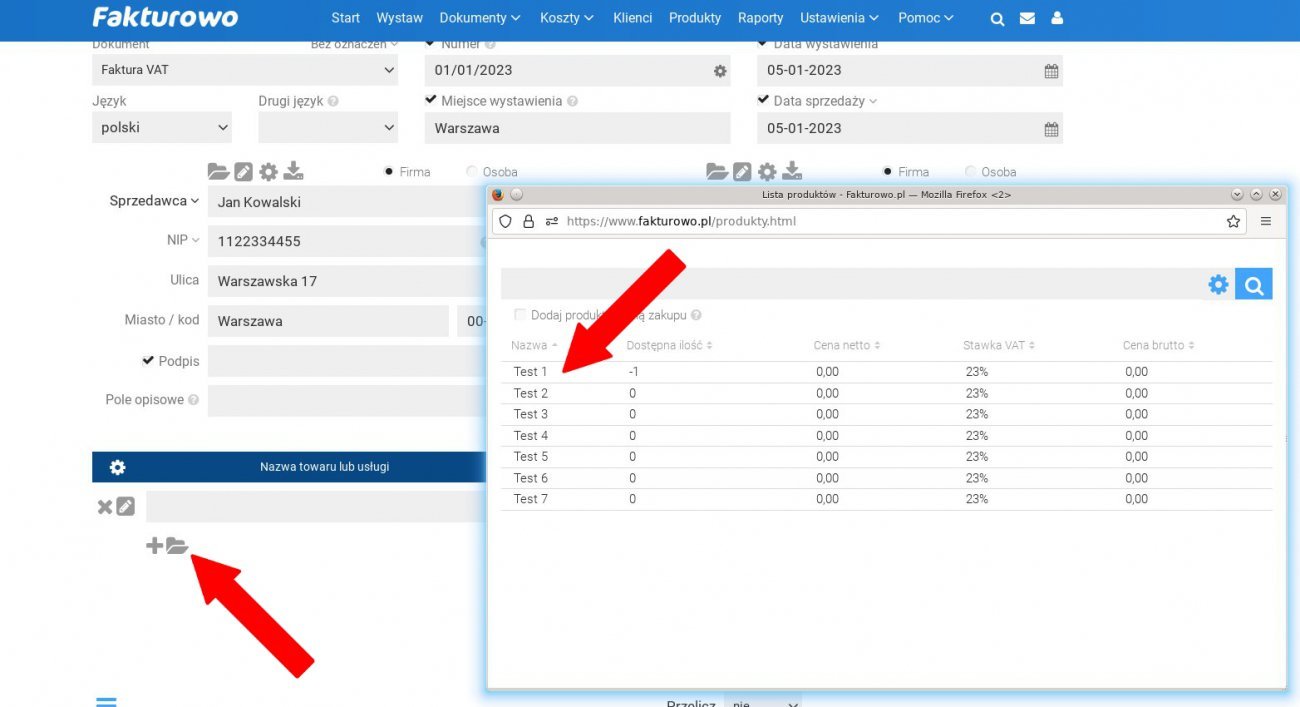Image resolution: width=1300 pixels, height=707 pixels.
Task: Sort products by Cena netto header
Action: tap(847, 345)
